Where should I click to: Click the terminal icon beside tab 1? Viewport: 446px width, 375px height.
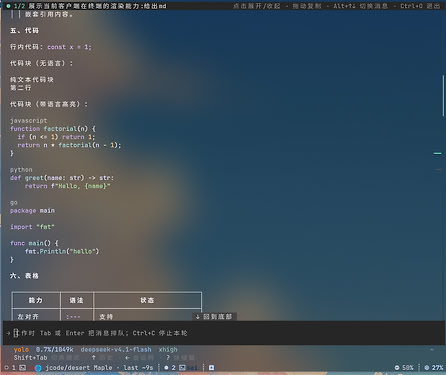(22, 368)
